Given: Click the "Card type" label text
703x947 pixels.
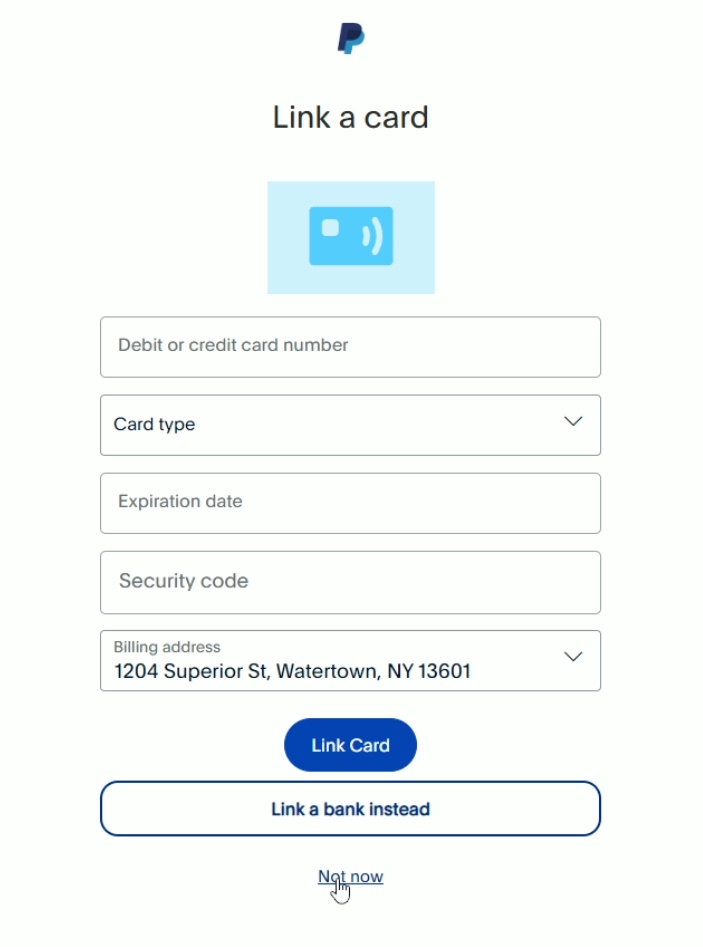Looking at the screenshot, I should coord(154,424).
